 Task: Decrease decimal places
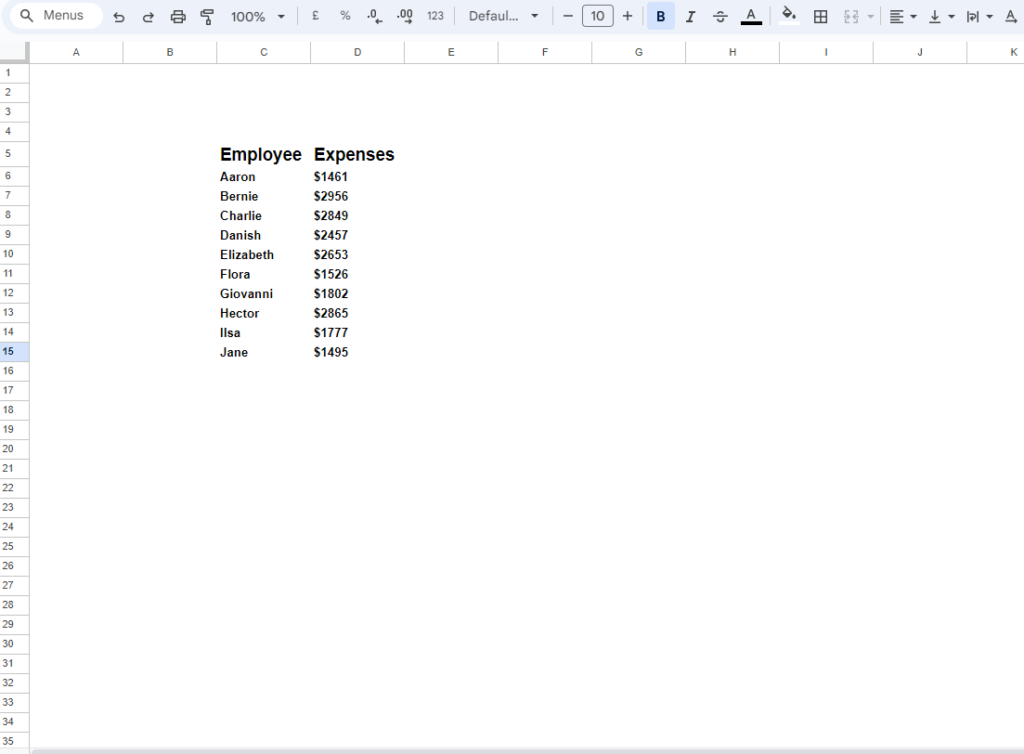click(x=374, y=16)
